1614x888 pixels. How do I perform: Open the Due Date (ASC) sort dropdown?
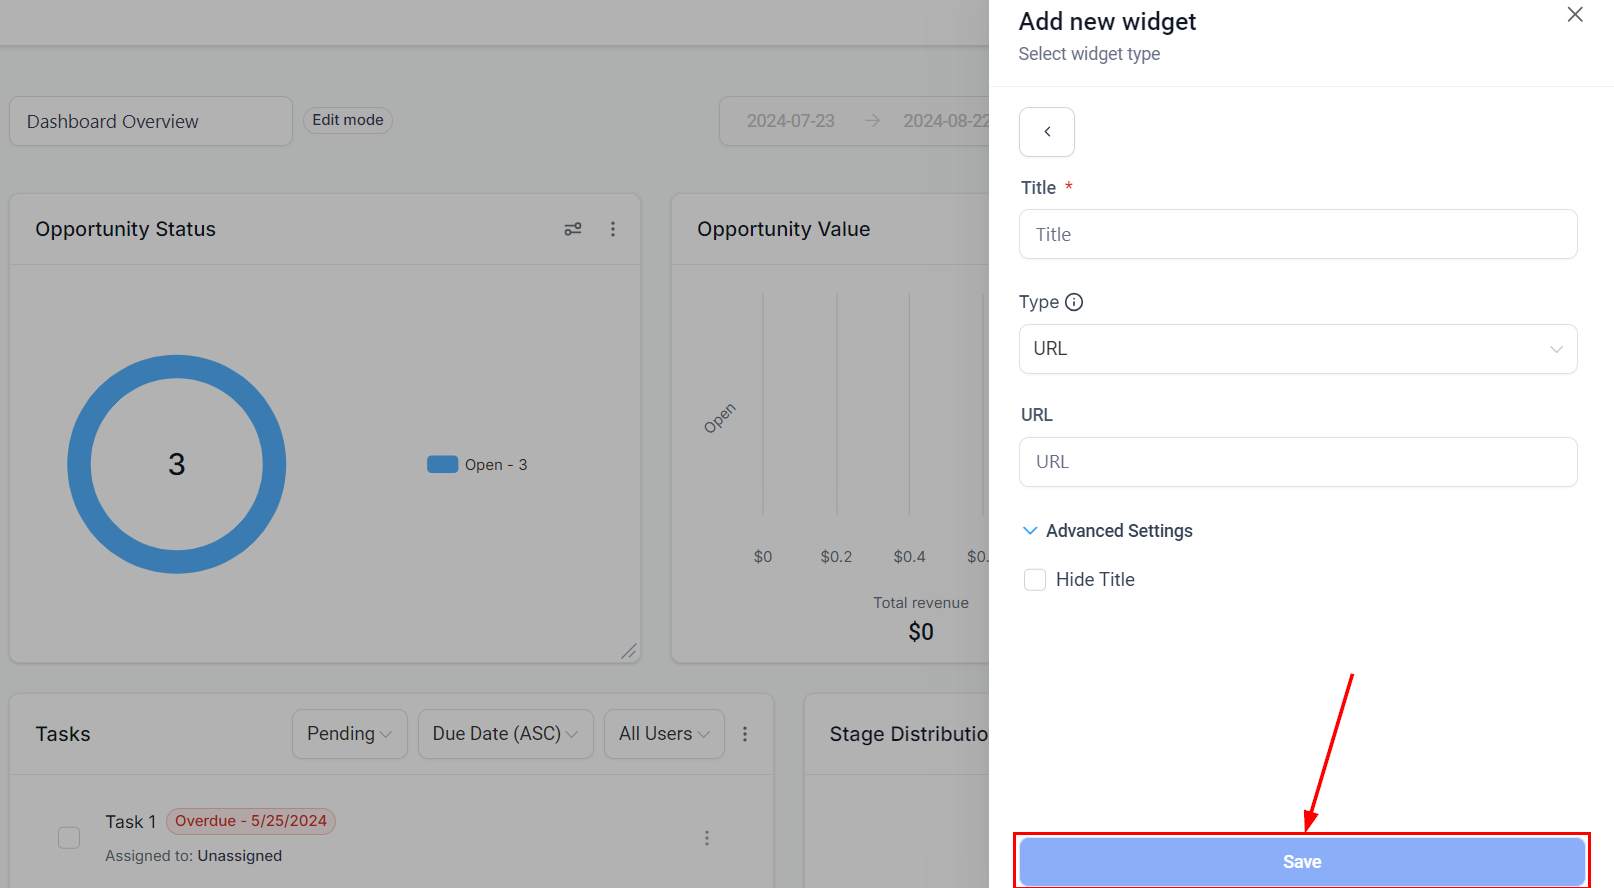tap(505, 734)
